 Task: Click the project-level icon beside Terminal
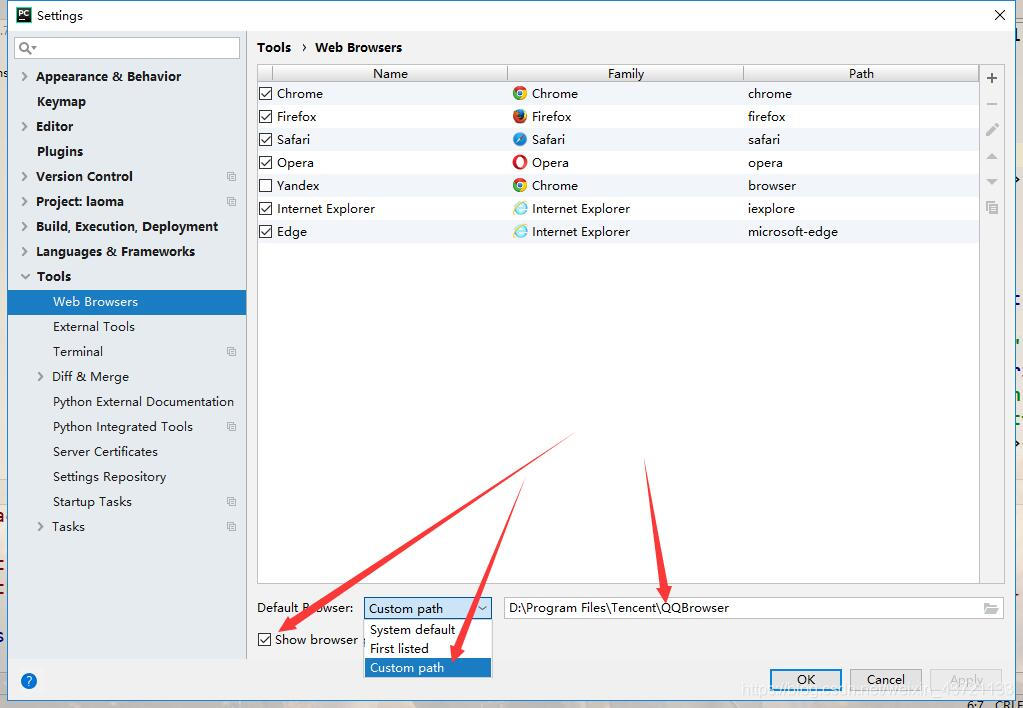[x=231, y=351]
